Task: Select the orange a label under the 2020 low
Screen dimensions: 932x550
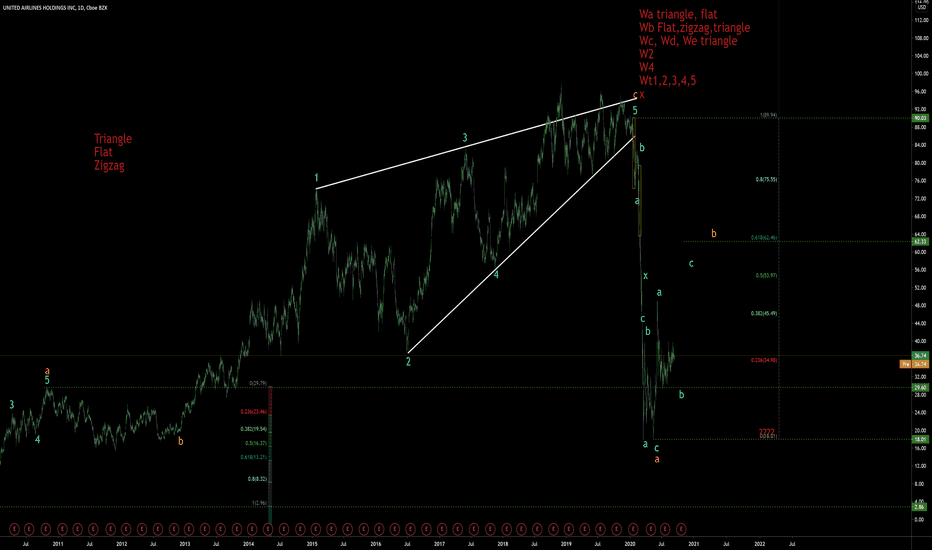Action: click(657, 459)
